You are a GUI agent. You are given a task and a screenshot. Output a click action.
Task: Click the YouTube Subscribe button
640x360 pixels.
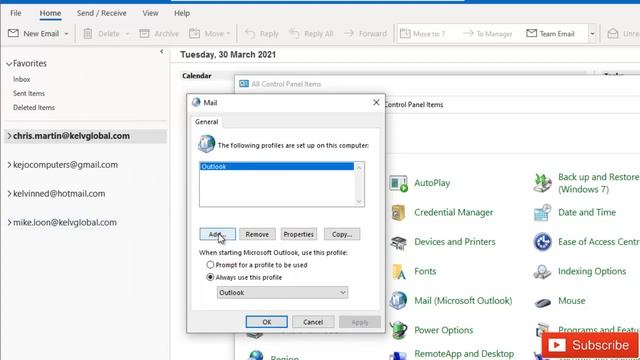[590, 345]
